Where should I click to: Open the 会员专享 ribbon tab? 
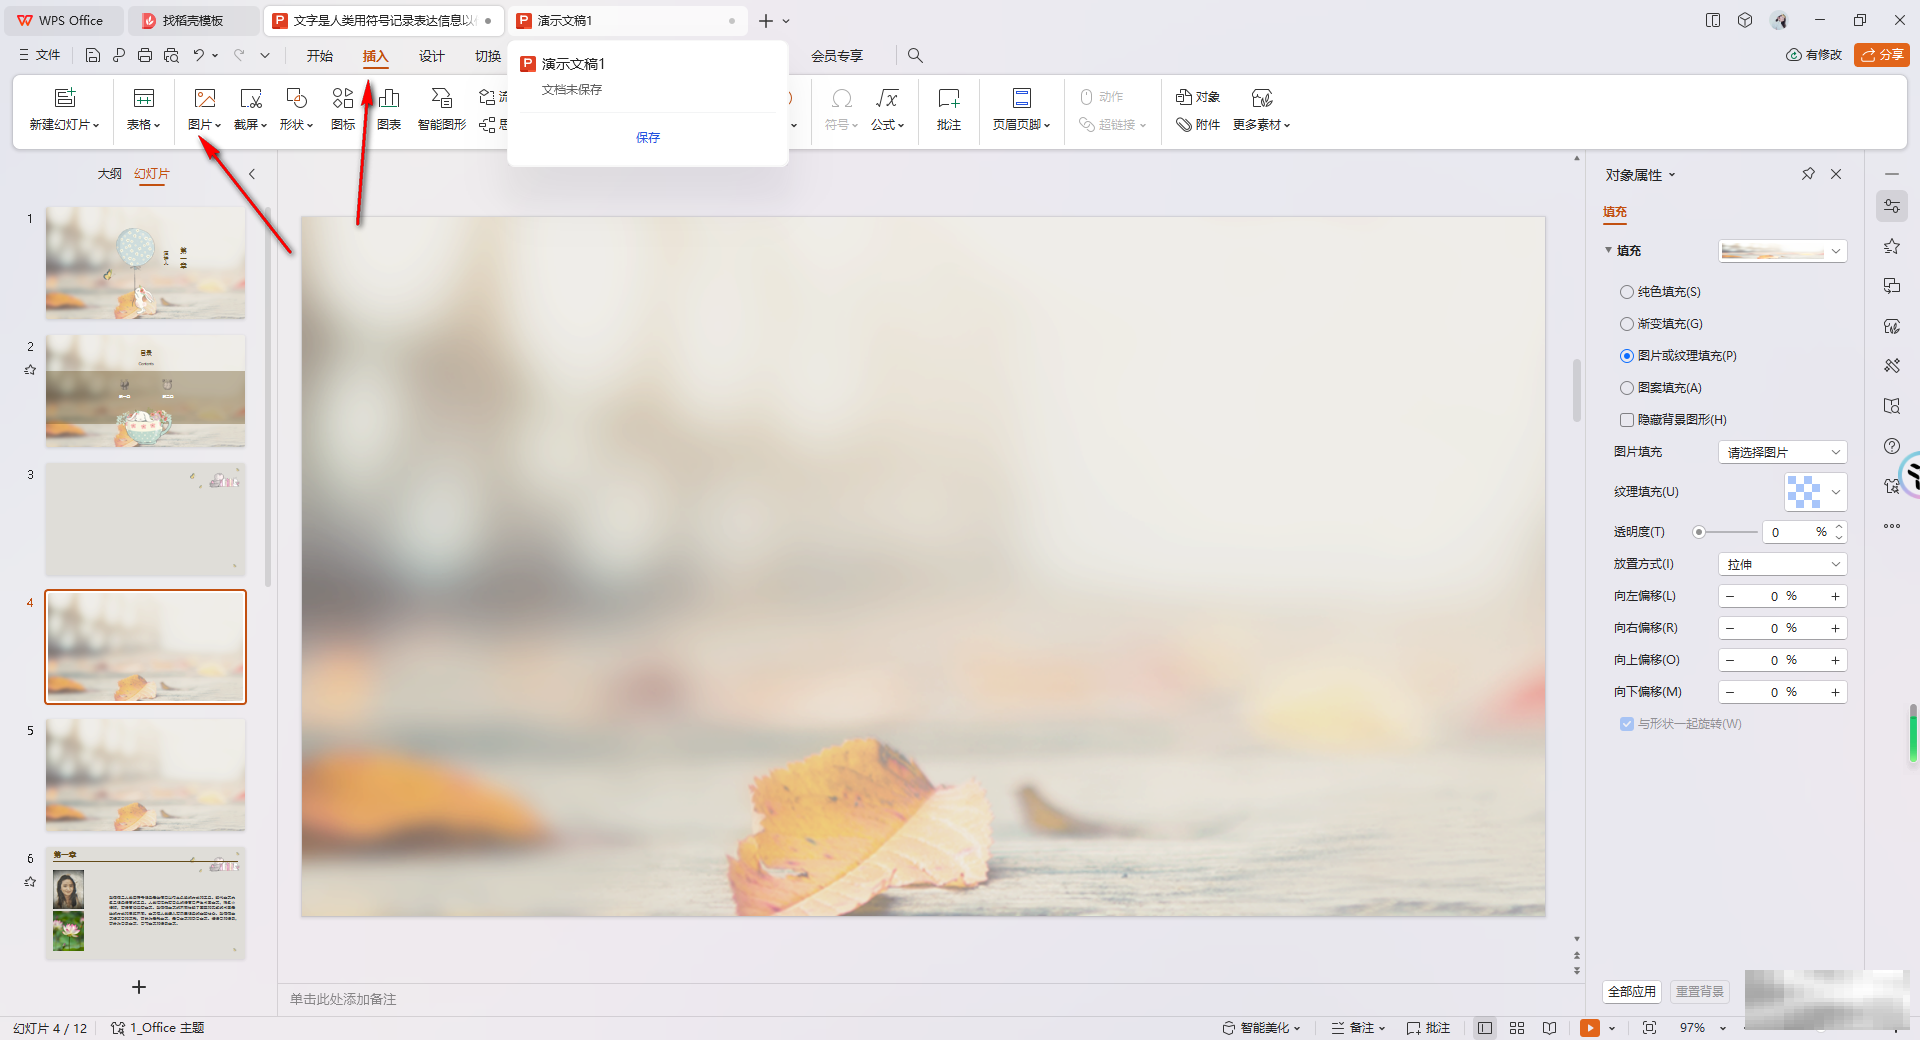click(x=837, y=56)
